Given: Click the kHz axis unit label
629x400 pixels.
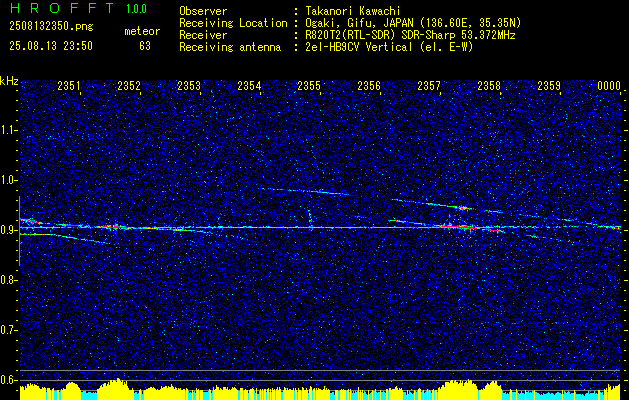Looking at the screenshot, I should tap(9, 81).
